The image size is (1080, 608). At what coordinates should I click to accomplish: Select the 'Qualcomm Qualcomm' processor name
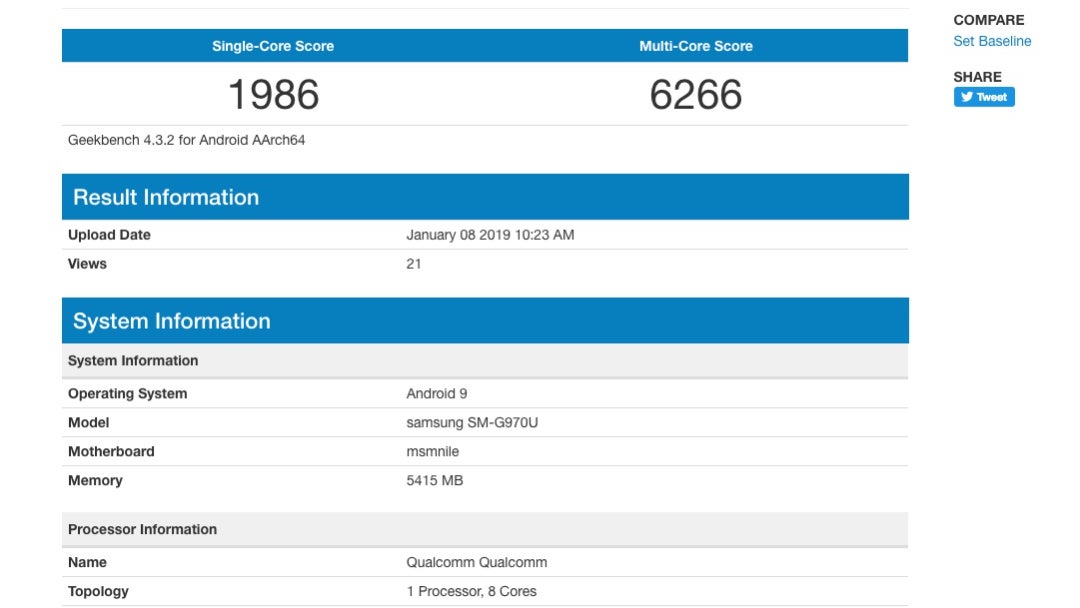pyautogui.click(x=477, y=563)
